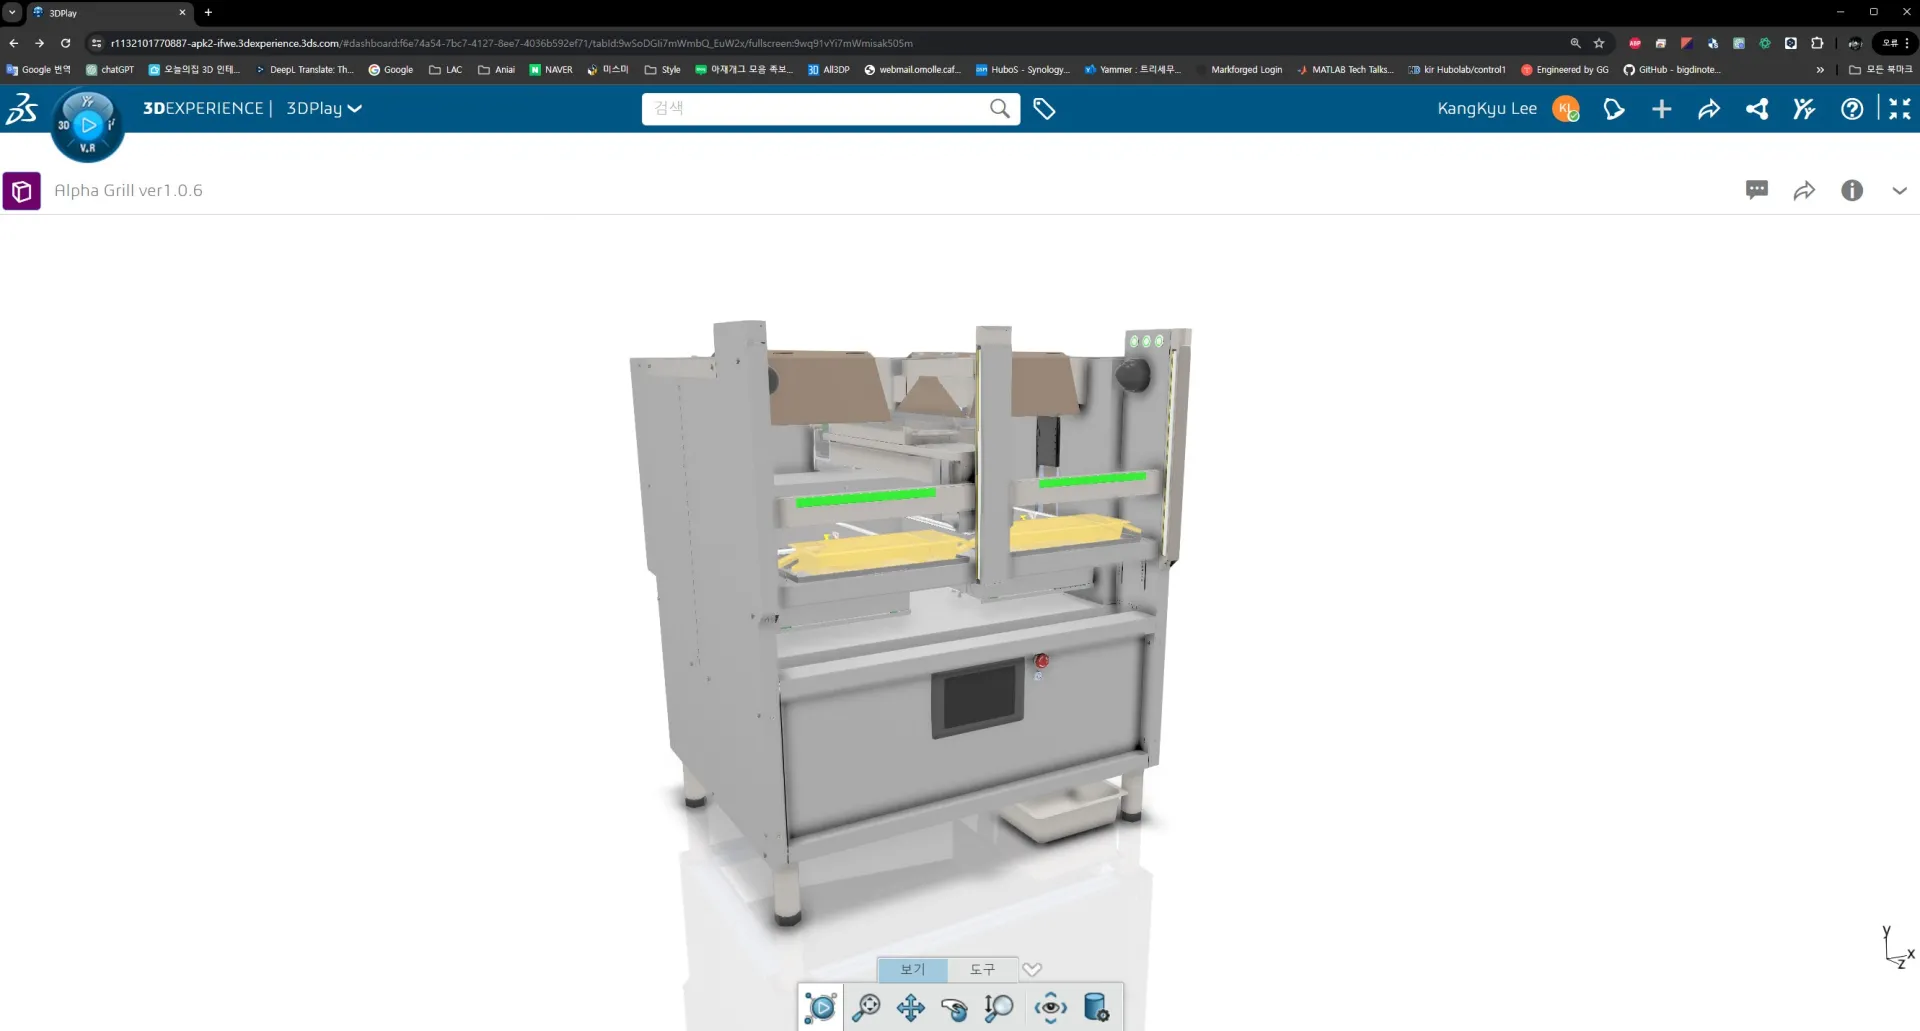This screenshot has height=1031, width=1920.
Task: Expand the Alpha Grill details chevron
Action: tap(1899, 190)
